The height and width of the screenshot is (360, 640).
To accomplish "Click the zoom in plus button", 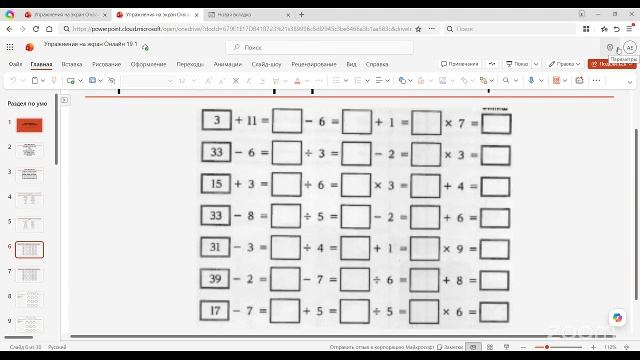I will [x=593, y=347].
